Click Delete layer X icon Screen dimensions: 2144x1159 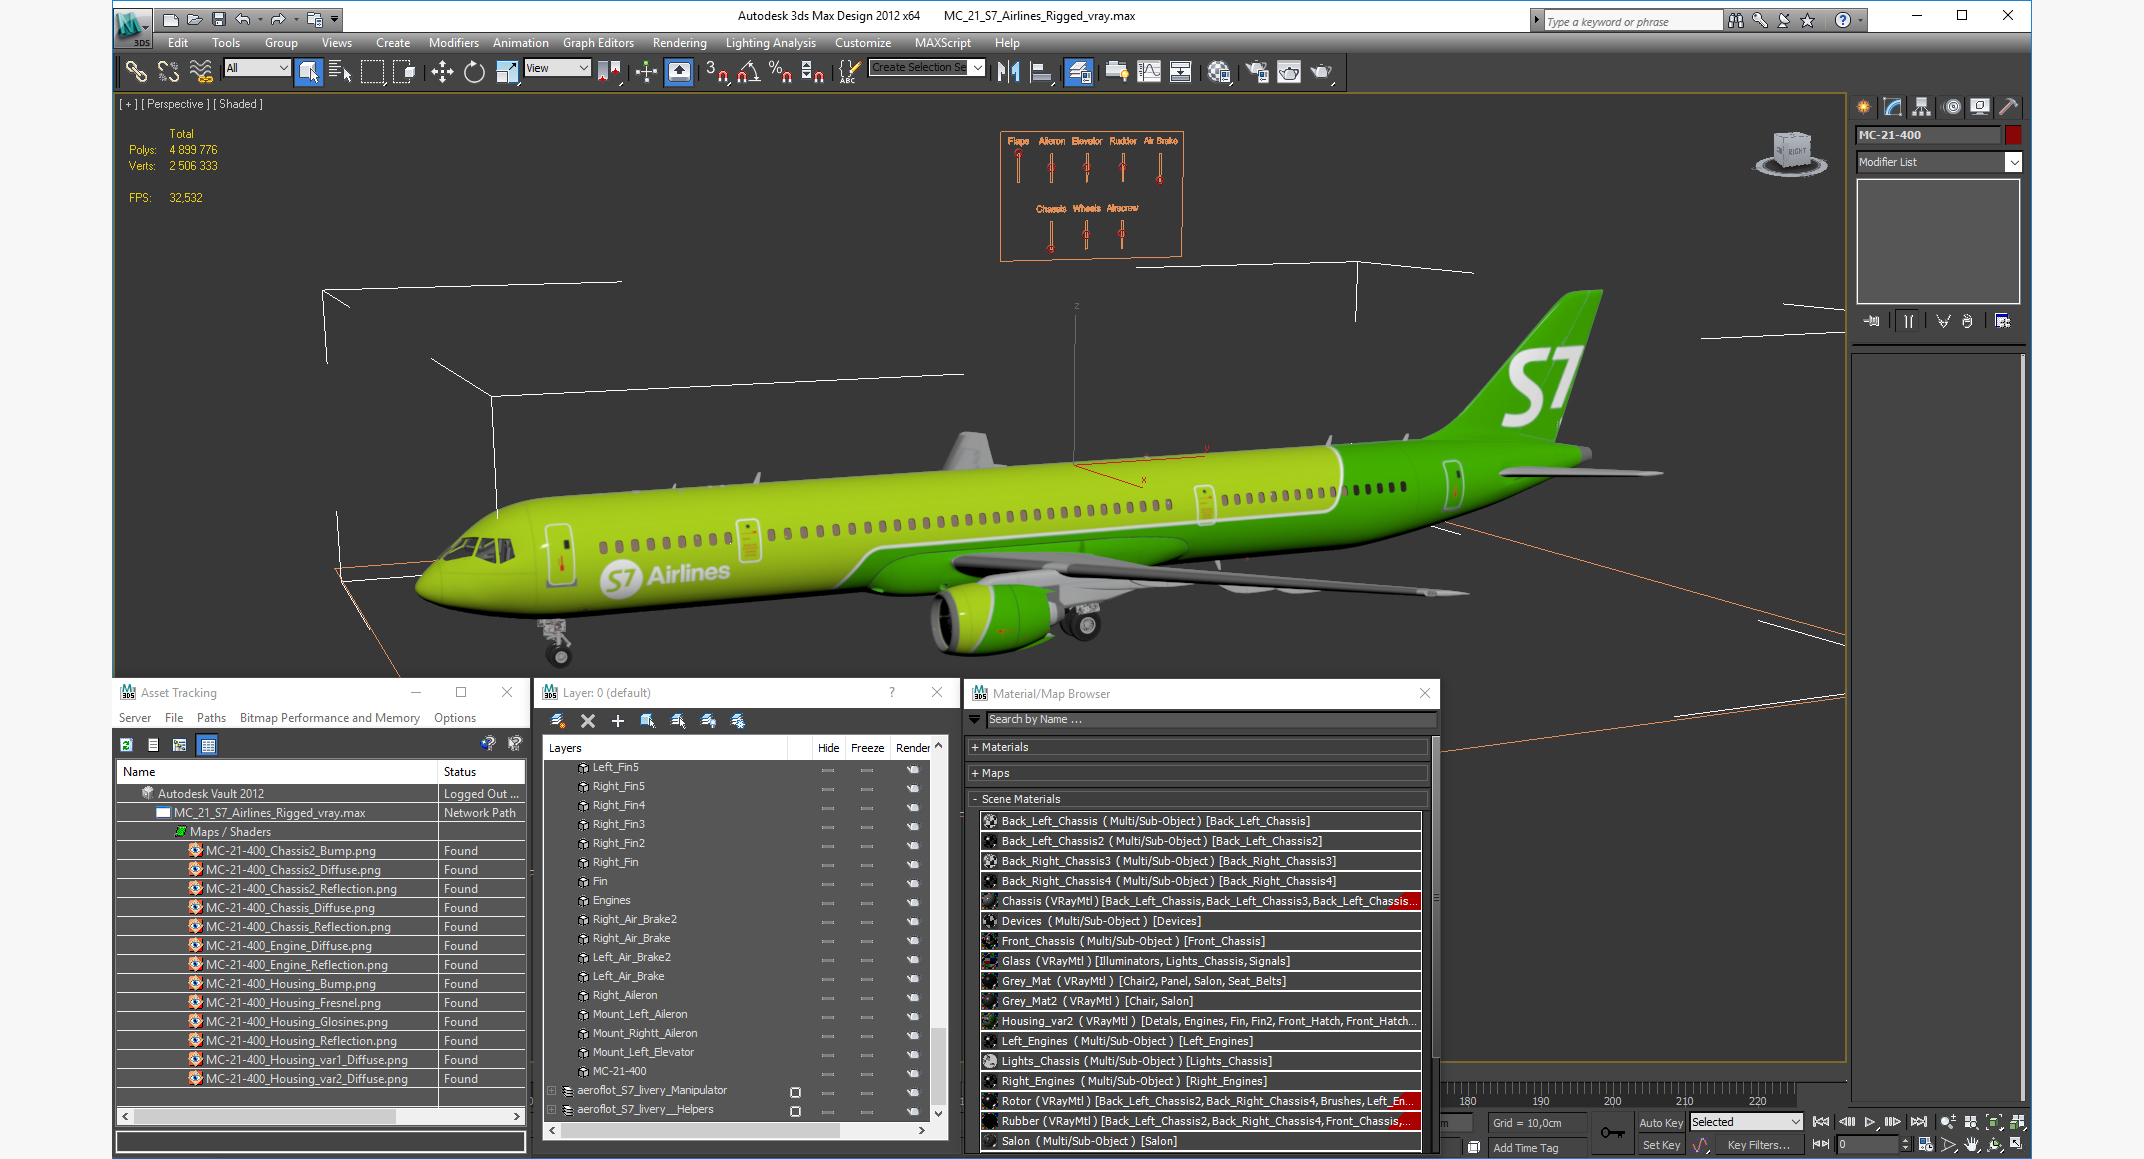[588, 721]
